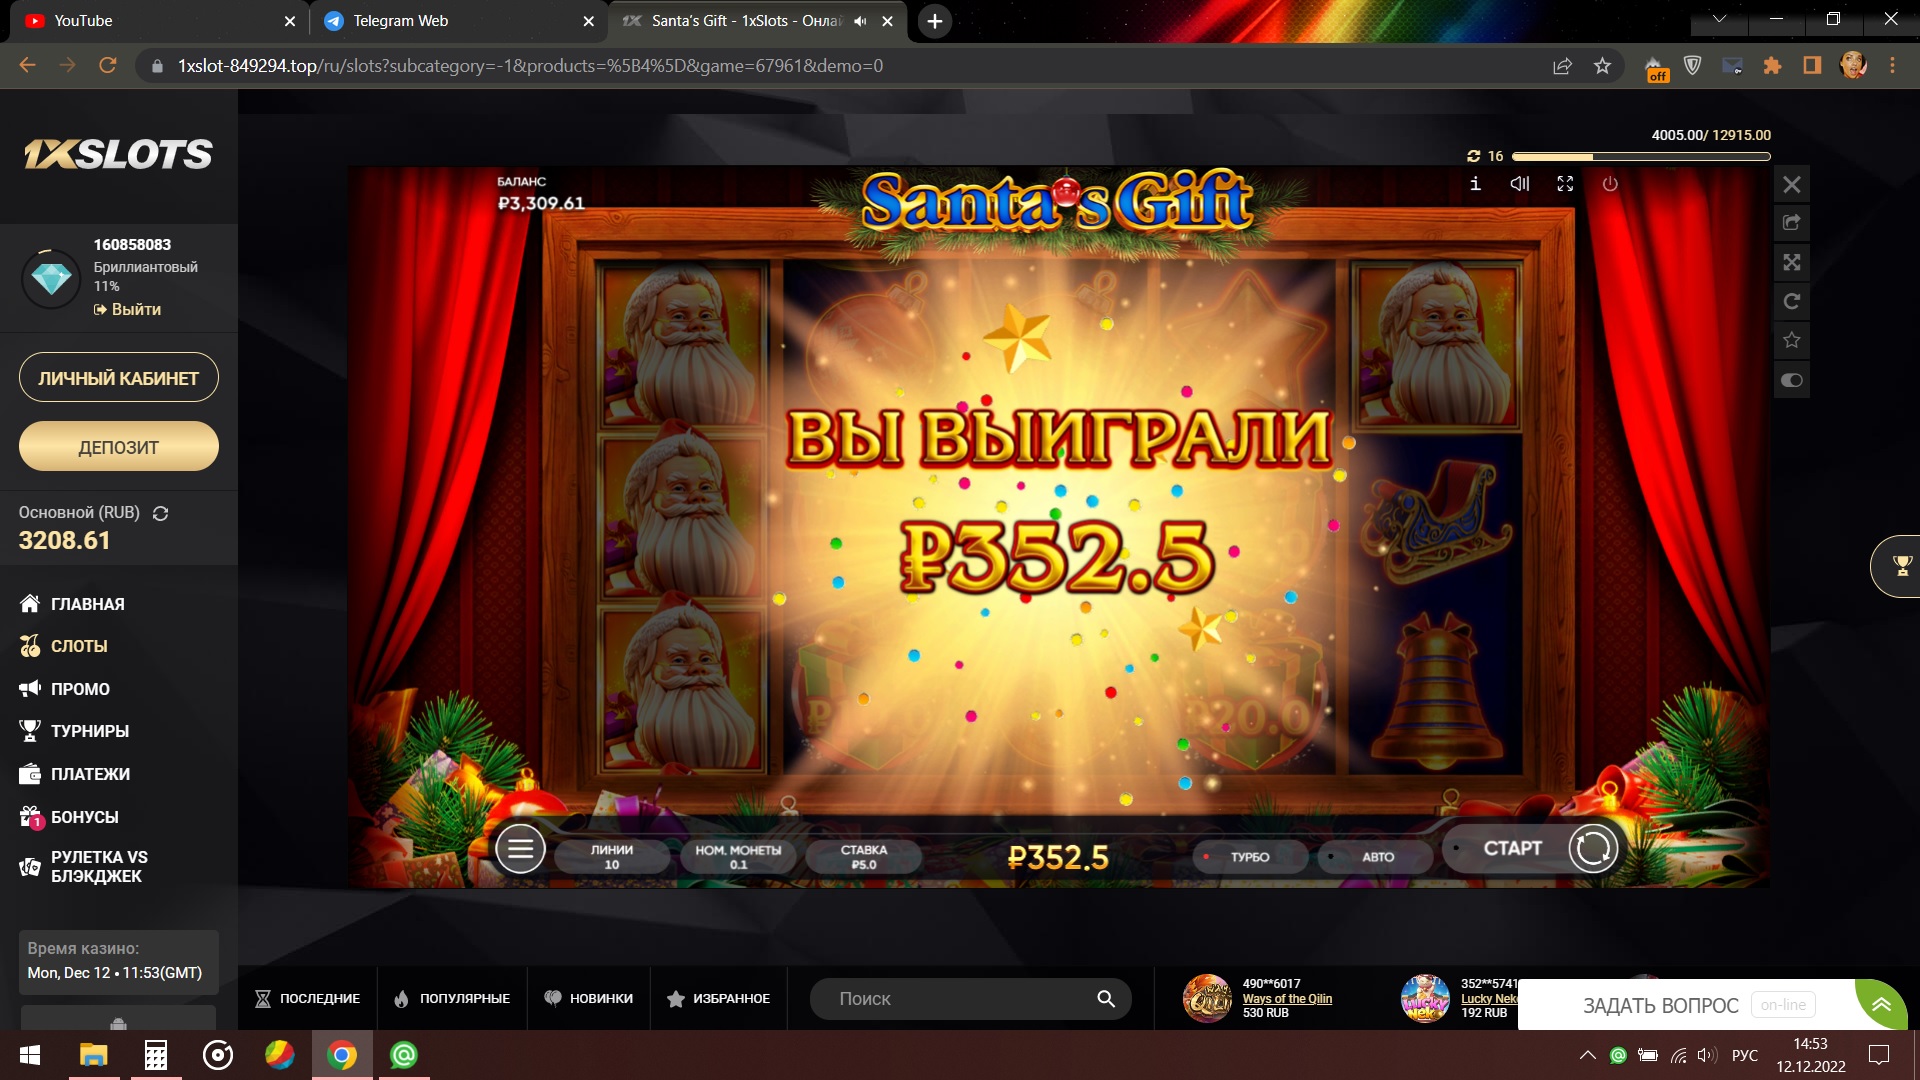Enable the АВТО autoplay mode
This screenshot has height=1080, width=1920.
click(1377, 857)
